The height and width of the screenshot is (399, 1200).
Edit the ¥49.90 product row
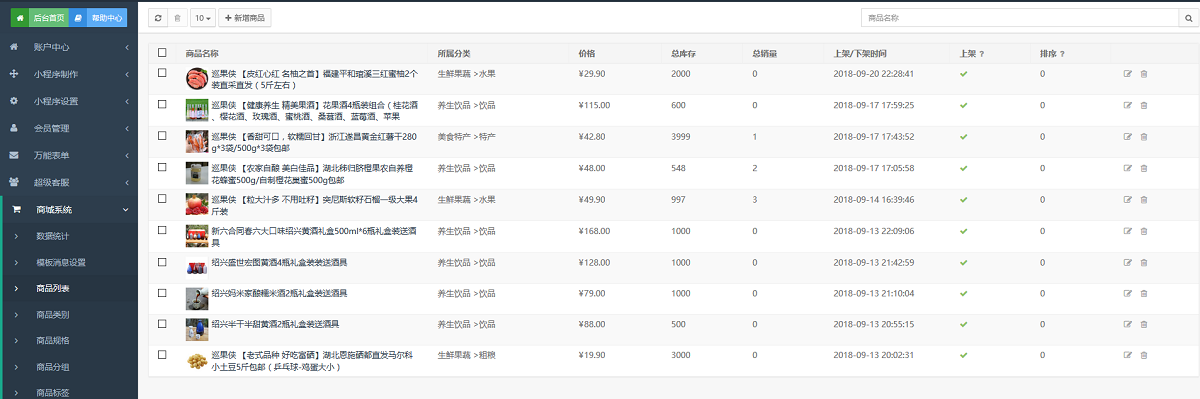click(1128, 200)
